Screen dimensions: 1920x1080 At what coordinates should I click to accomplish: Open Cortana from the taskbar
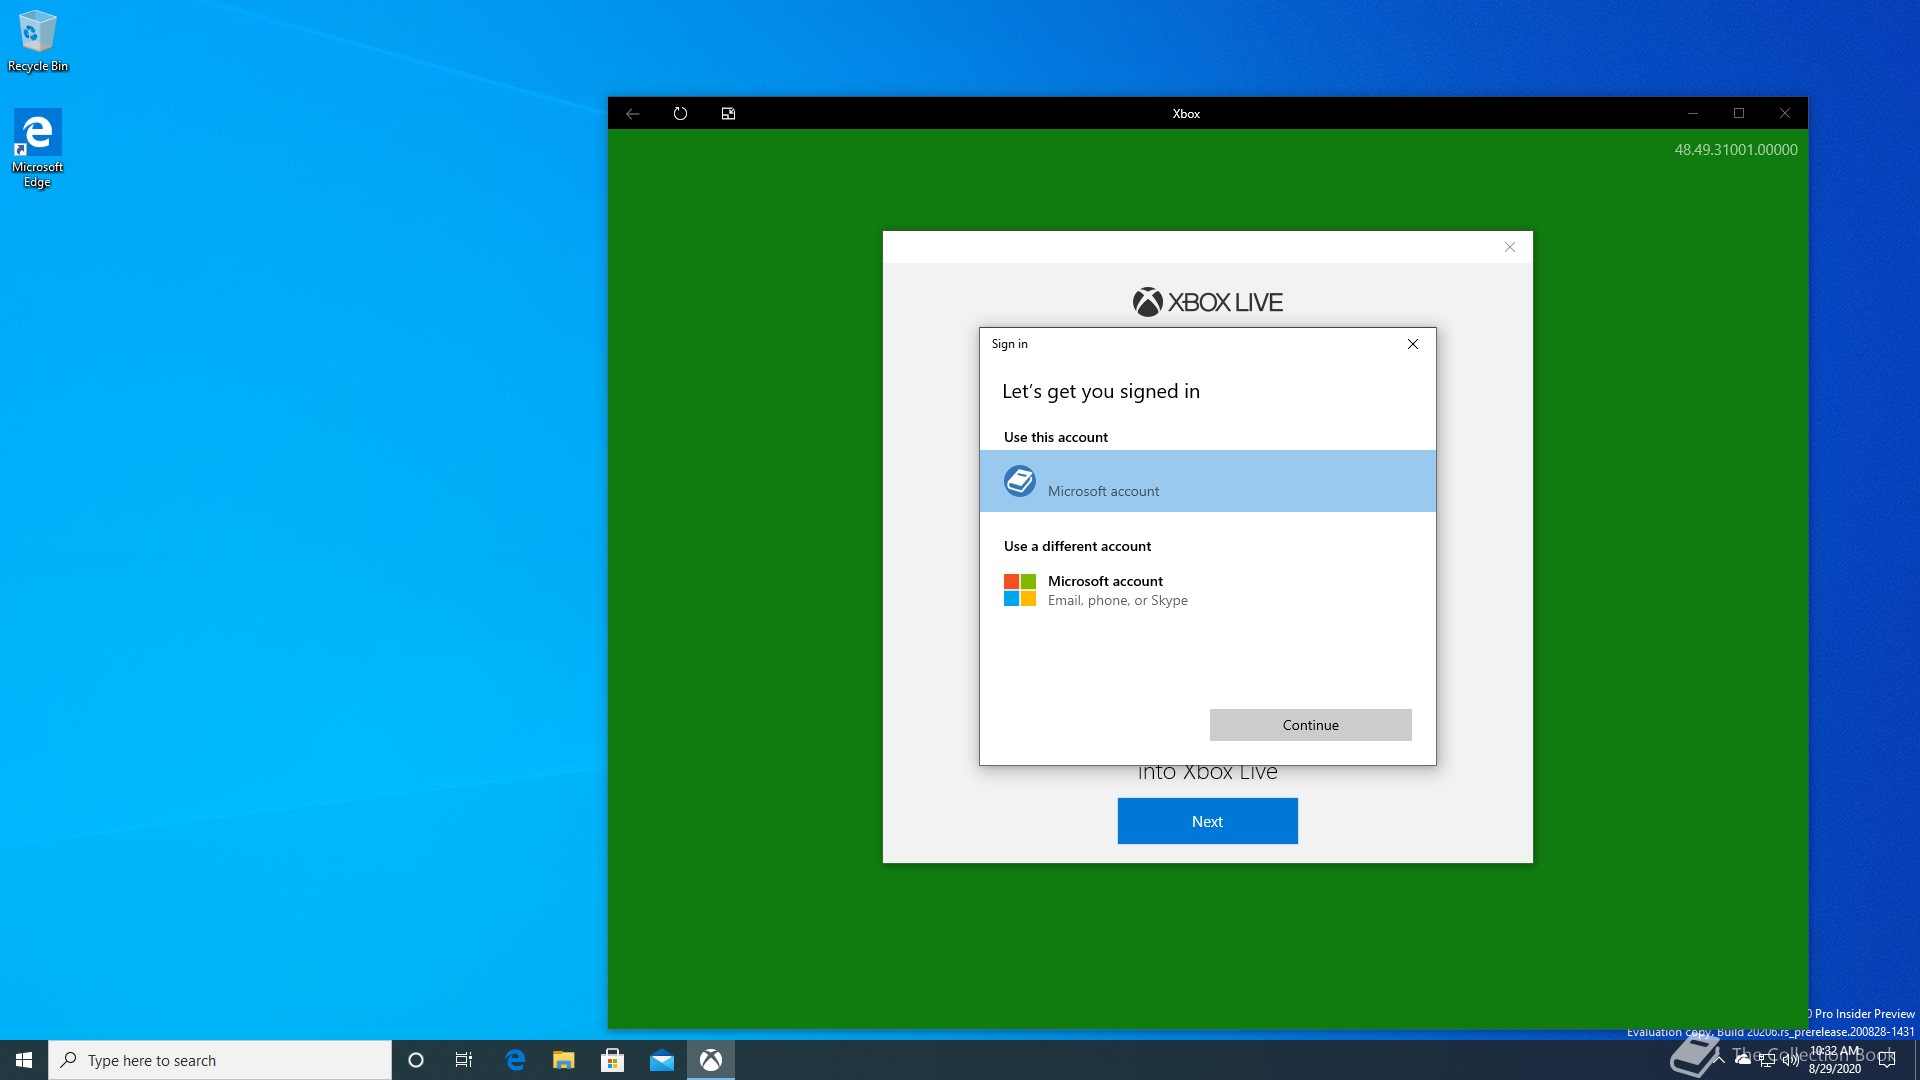[x=416, y=1060]
